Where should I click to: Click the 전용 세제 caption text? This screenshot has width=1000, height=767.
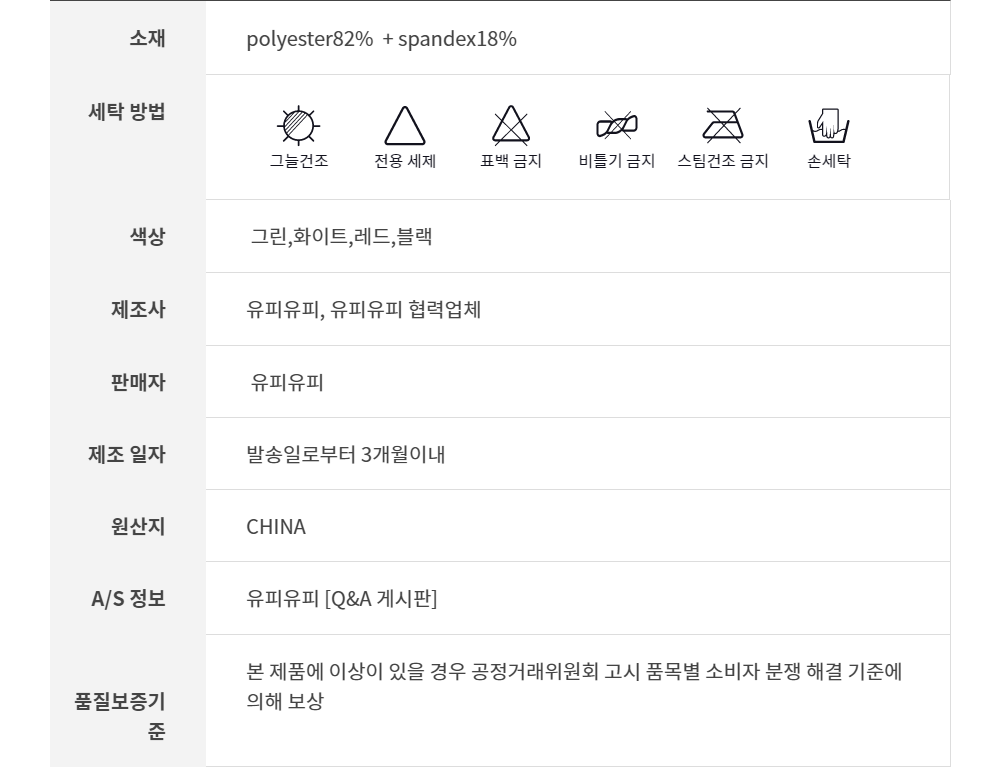[405, 161]
